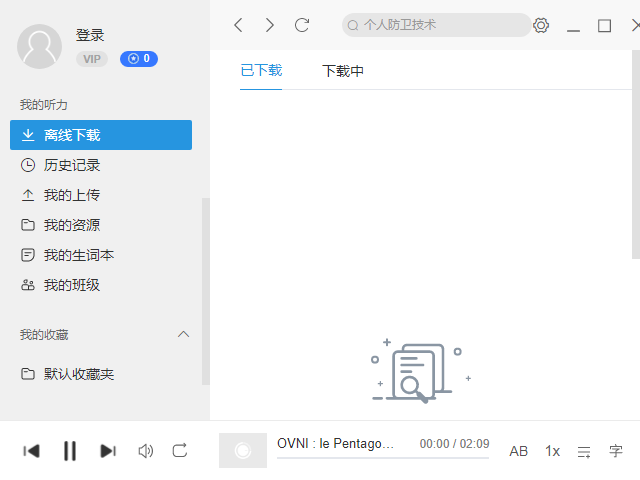Click the upload arrow icon beside 我的上传
Image resolution: width=640 pixels, height=480 pixels.
coord(28,195)
